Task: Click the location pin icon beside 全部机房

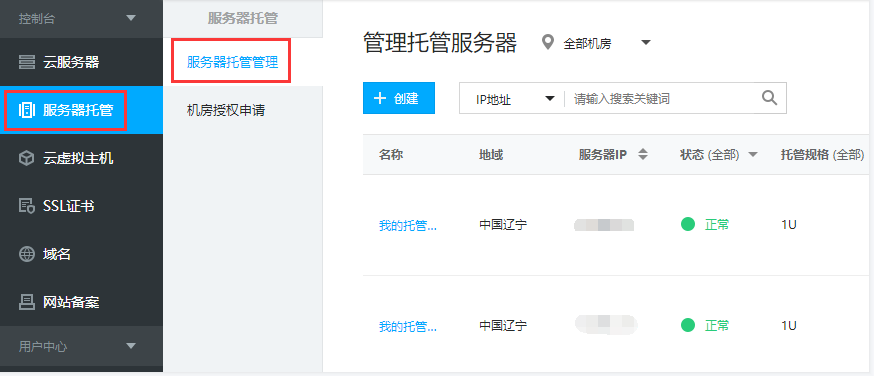Action: coord(548,42)
